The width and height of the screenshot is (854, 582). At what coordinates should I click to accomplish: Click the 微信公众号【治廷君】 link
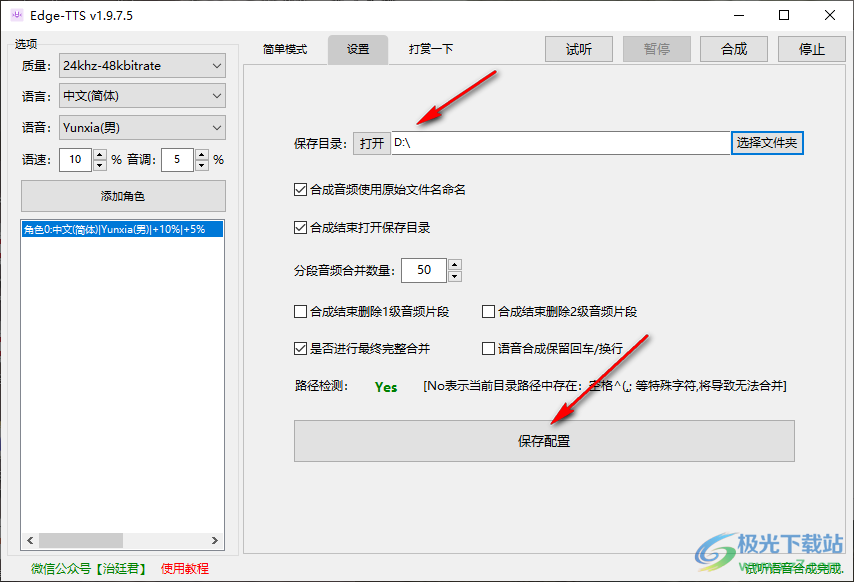point(89,569)
